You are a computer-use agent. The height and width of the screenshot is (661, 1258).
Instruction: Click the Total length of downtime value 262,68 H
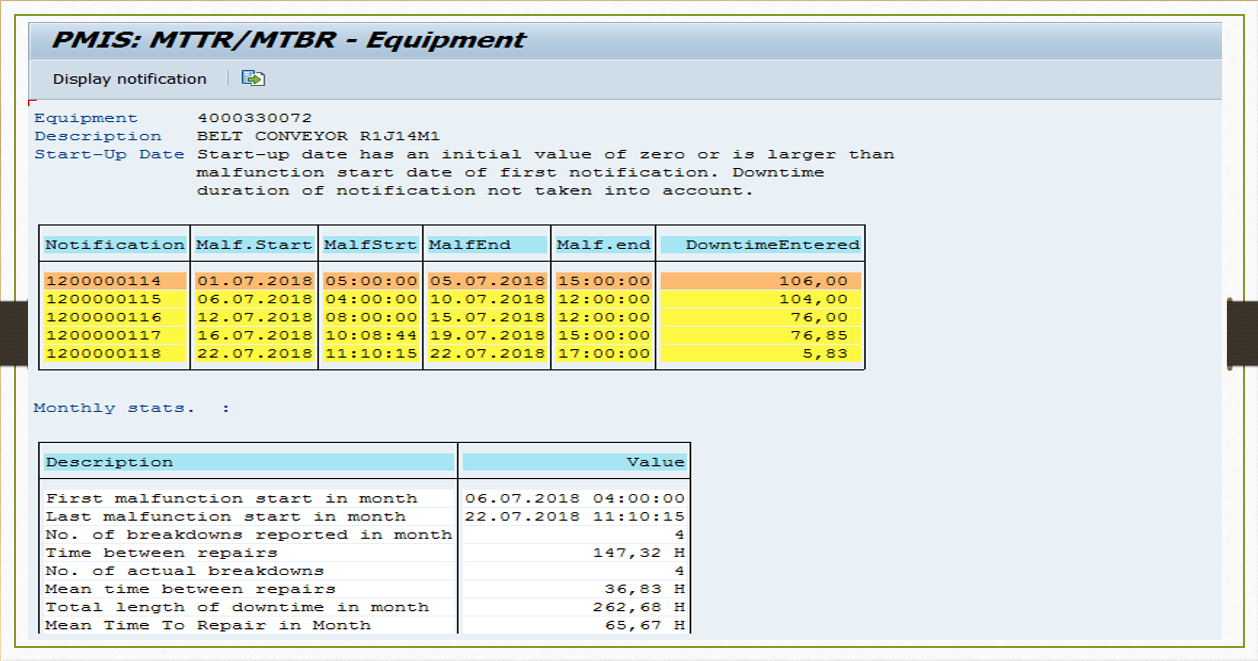click(x=640, y=607)
